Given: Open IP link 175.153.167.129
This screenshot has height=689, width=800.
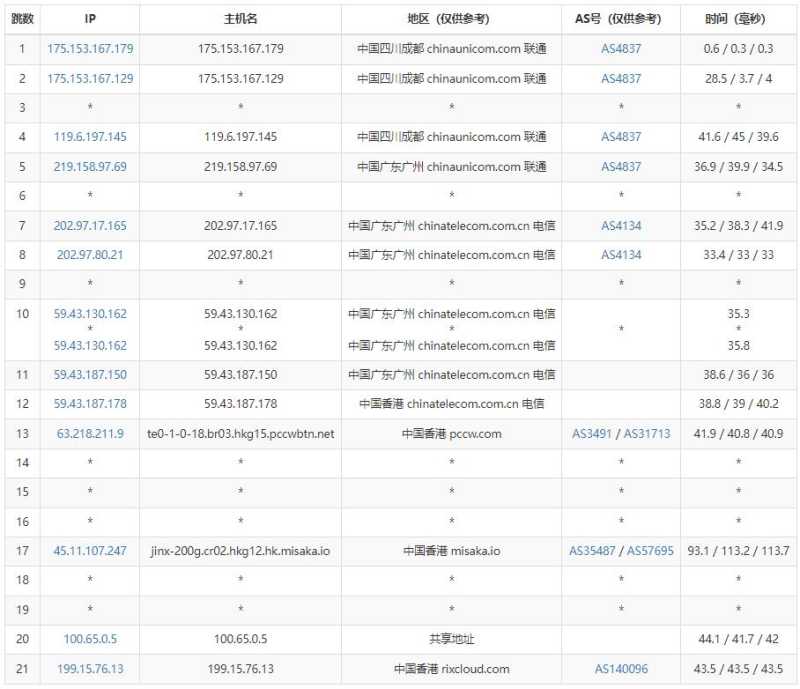Looking at the screenshot, I should coord(90,79).
